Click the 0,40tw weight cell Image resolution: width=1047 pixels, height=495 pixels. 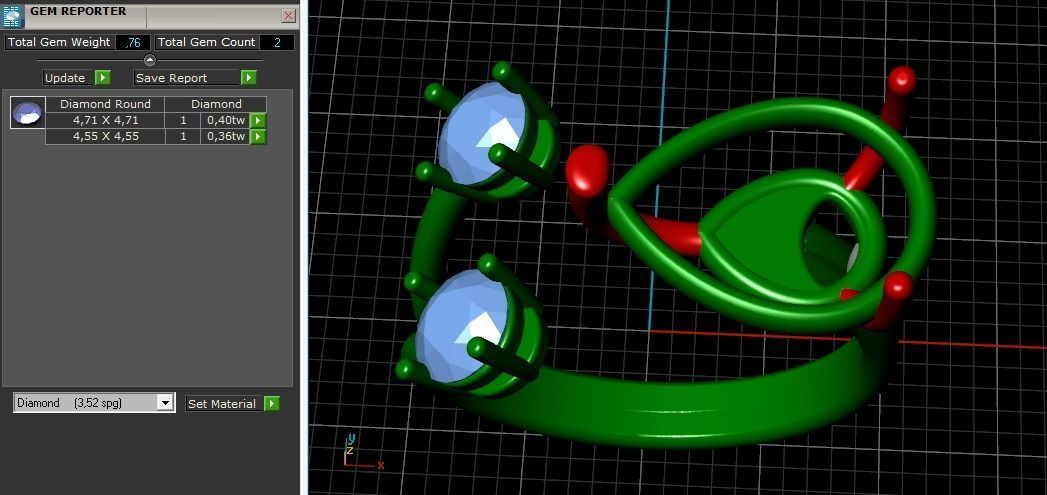point(225,120)
